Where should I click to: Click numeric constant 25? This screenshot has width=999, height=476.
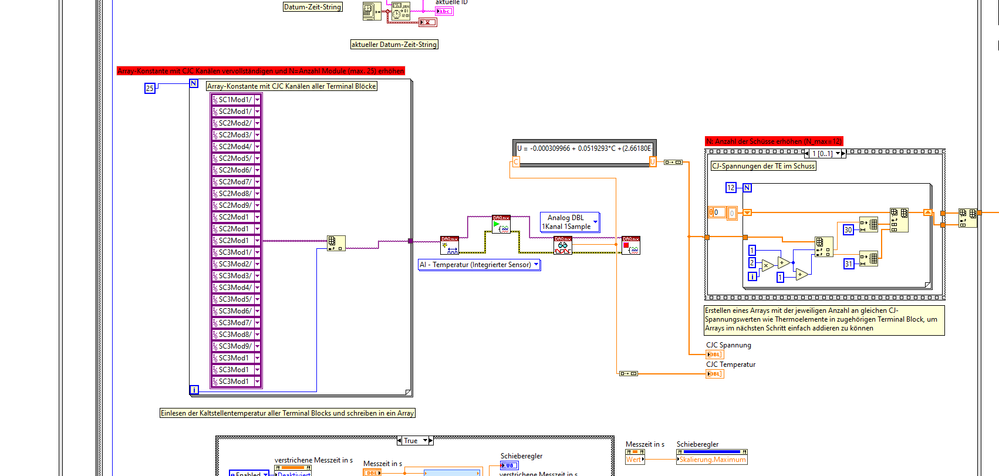pyautogui.click(x=150, y=89)
